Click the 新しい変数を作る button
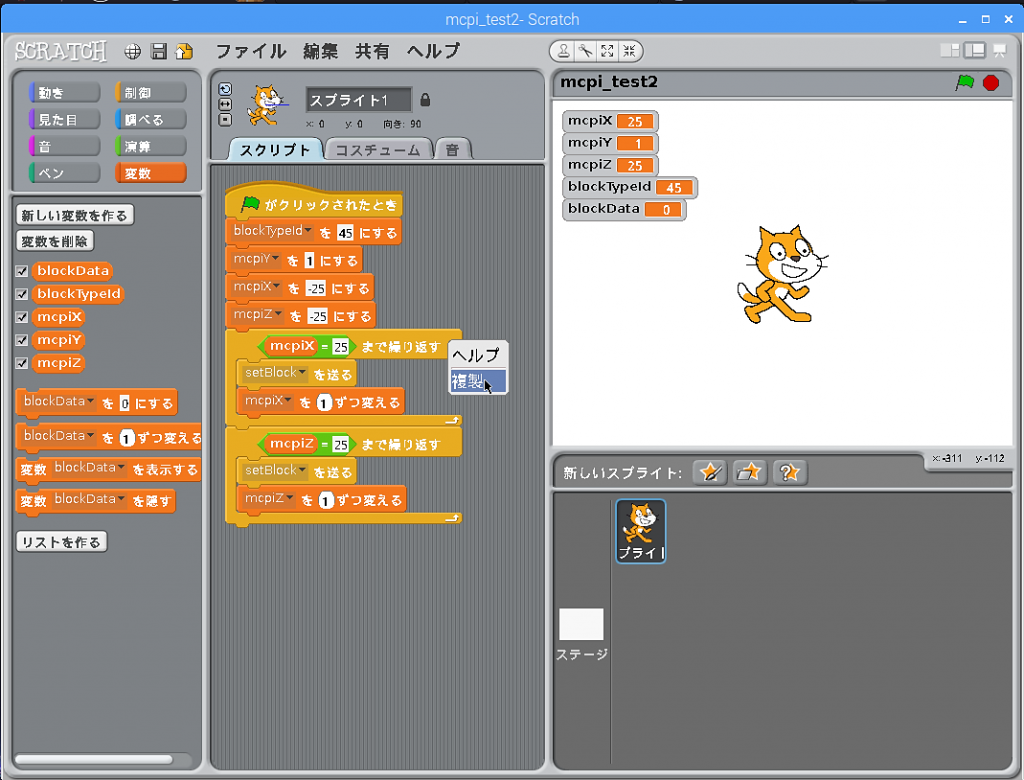This screenshot has width=1024, height=780. [x=75, y=216]
